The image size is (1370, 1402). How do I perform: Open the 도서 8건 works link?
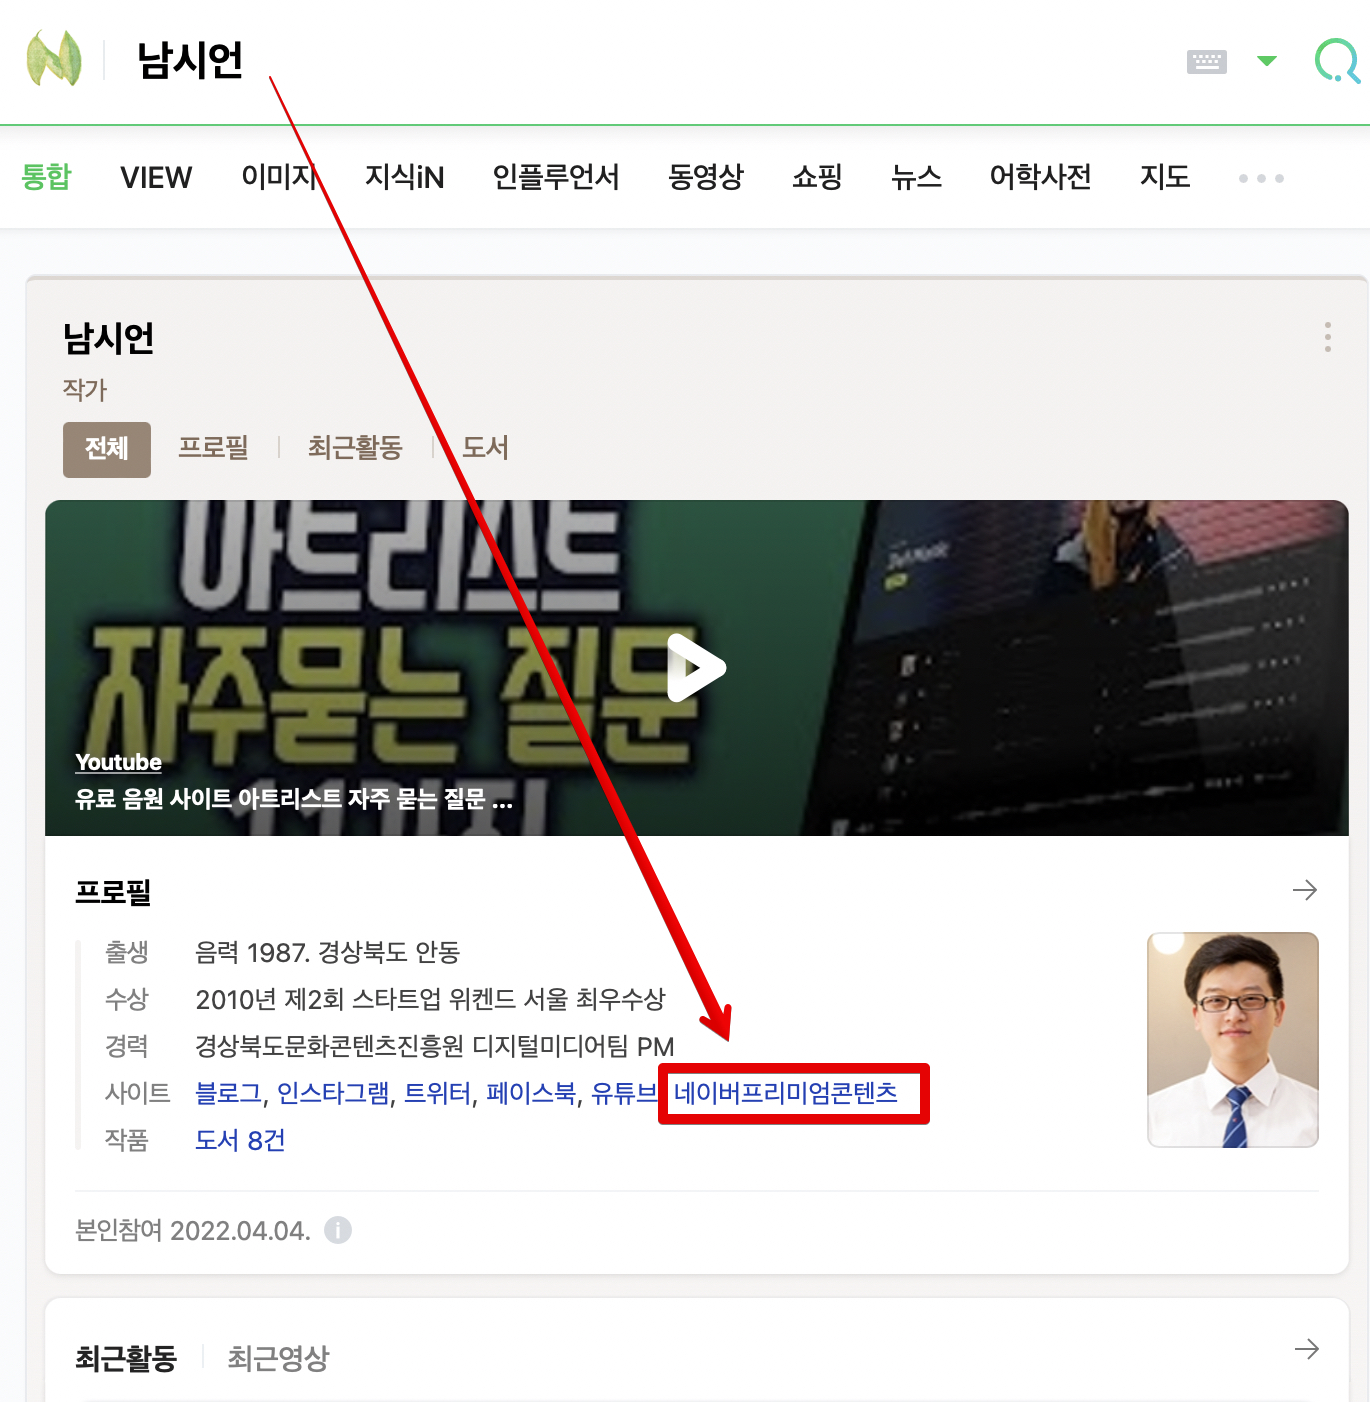pos(240,1140)
